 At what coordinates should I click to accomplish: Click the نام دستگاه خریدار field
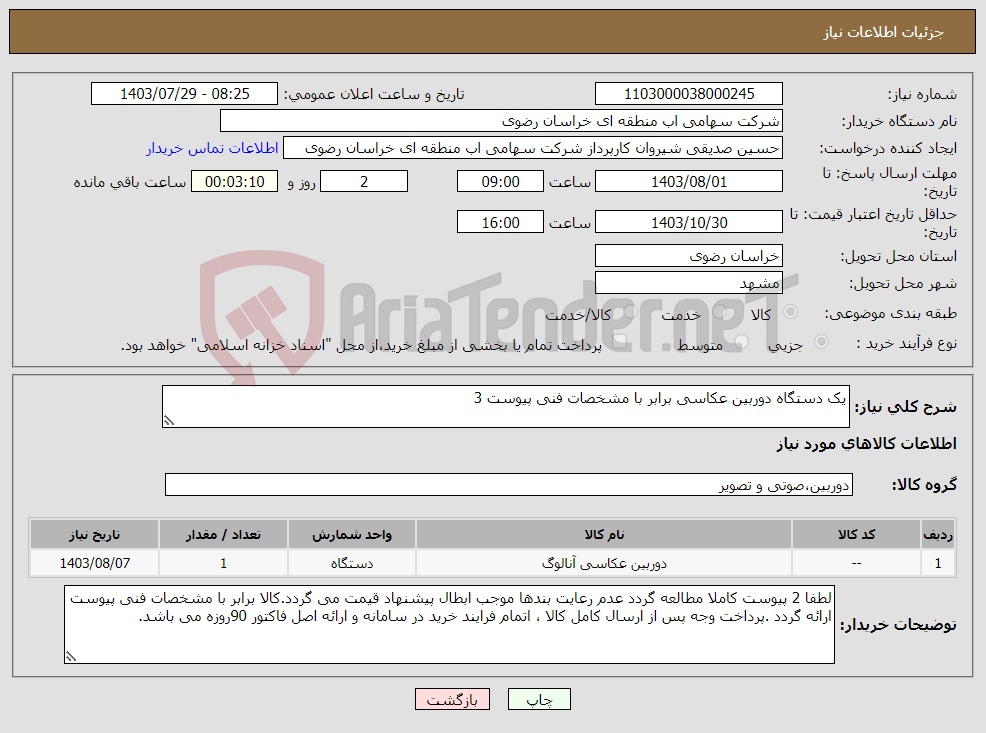click(x=501, y=121)
